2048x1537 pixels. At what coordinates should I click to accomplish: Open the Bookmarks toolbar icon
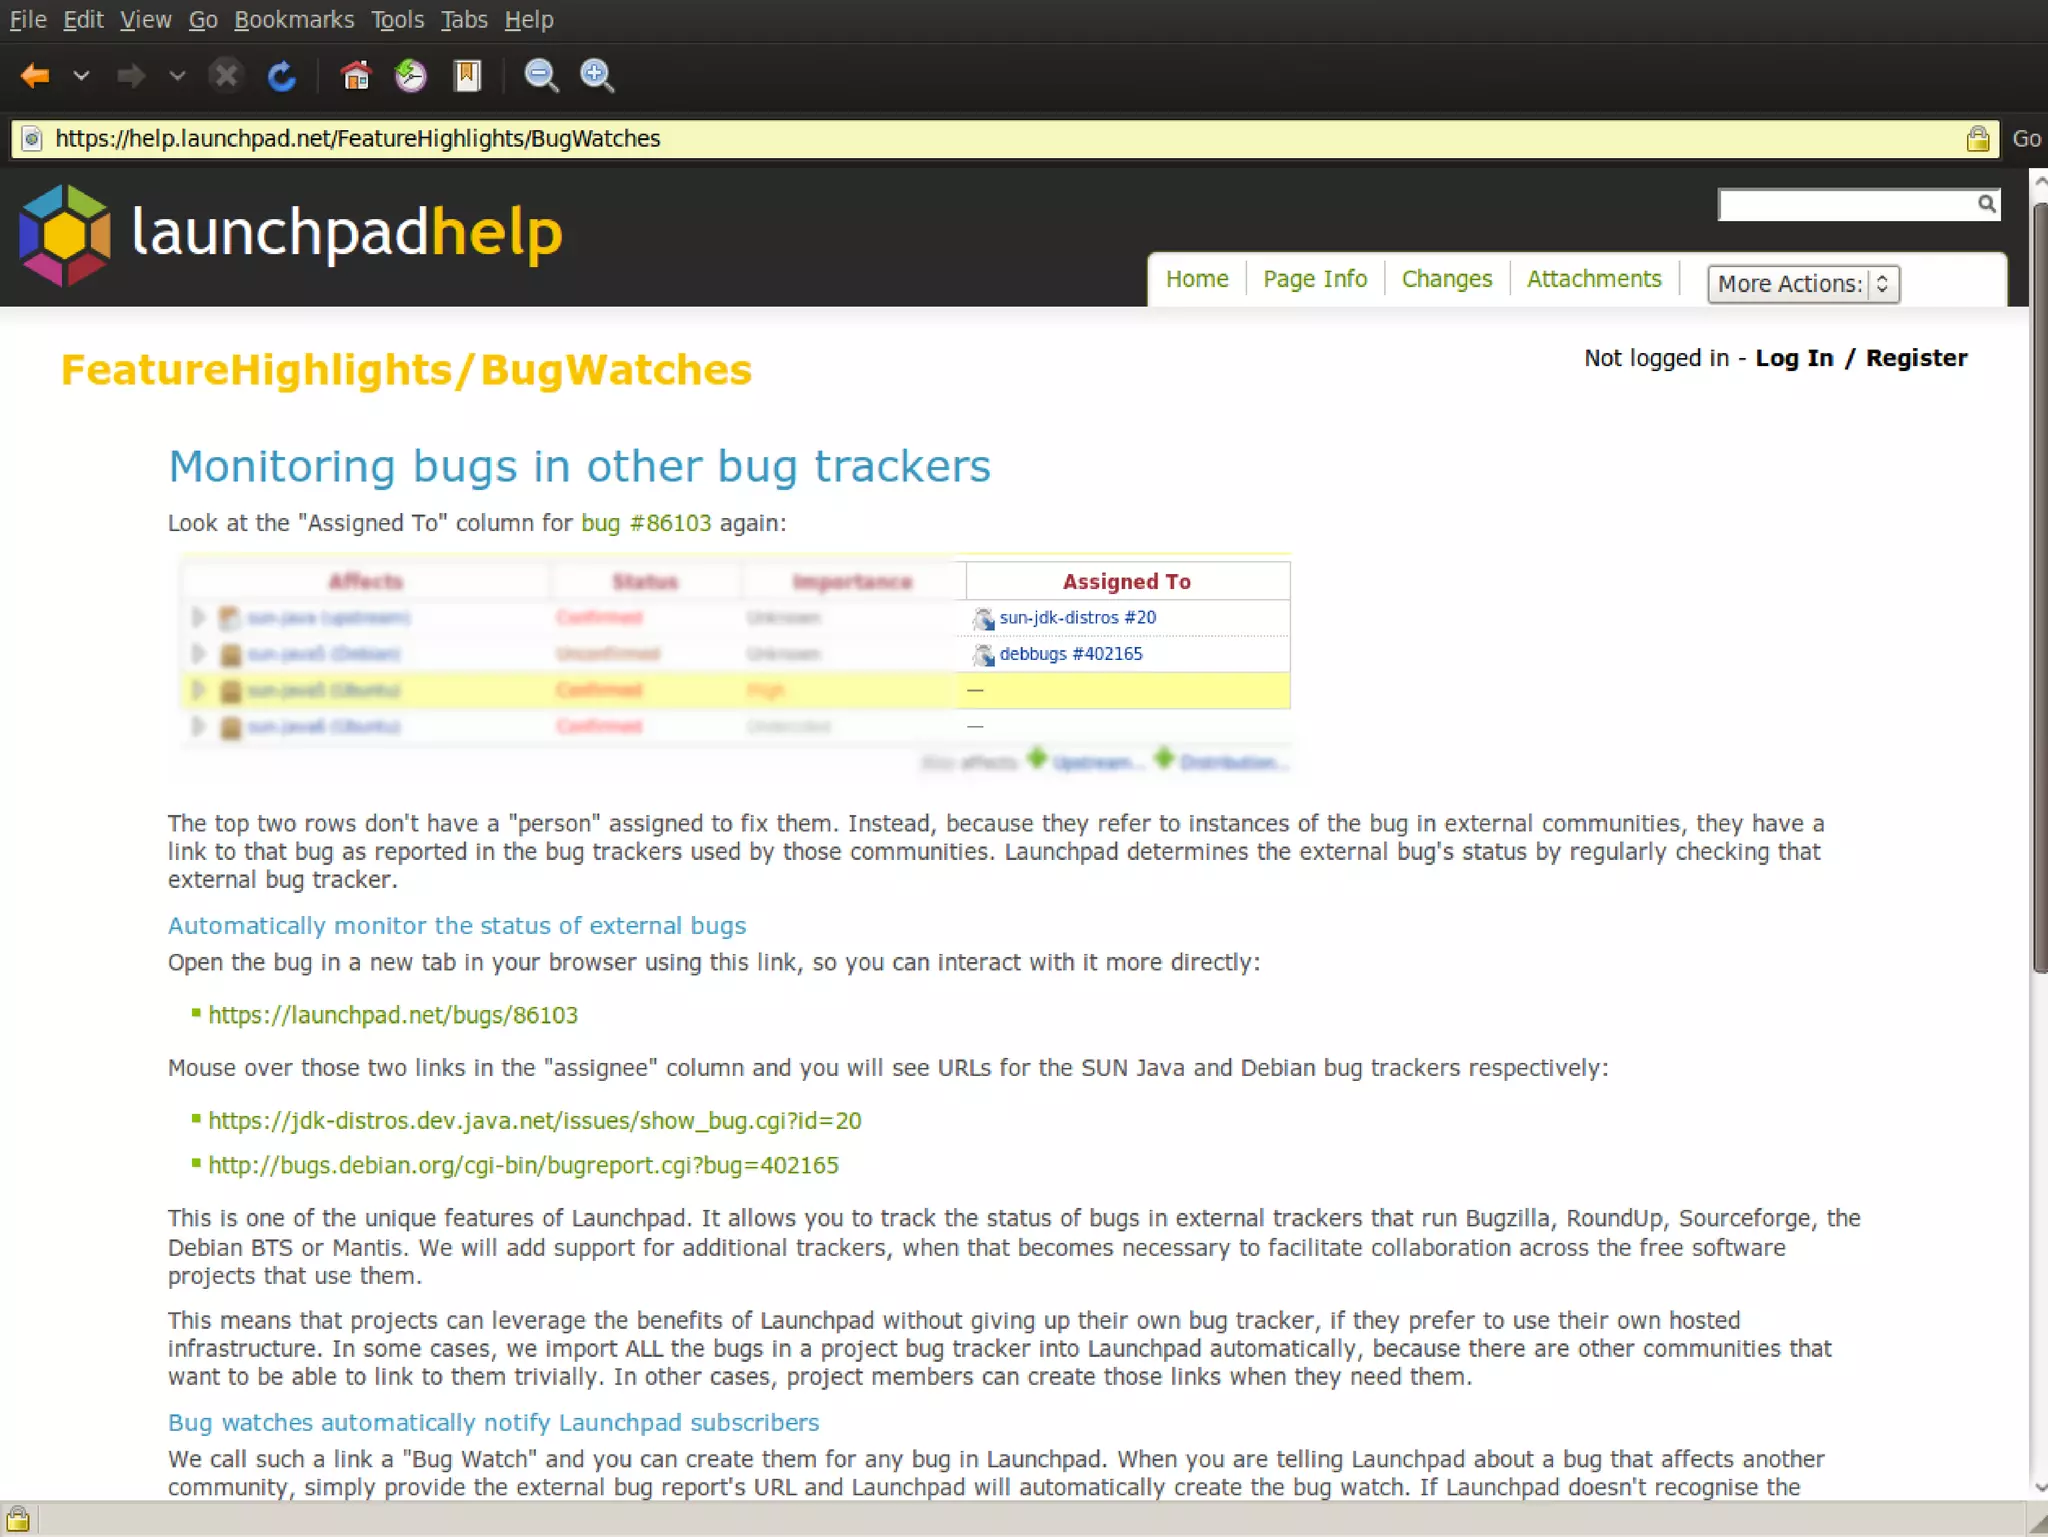click(x=467, y=76)
